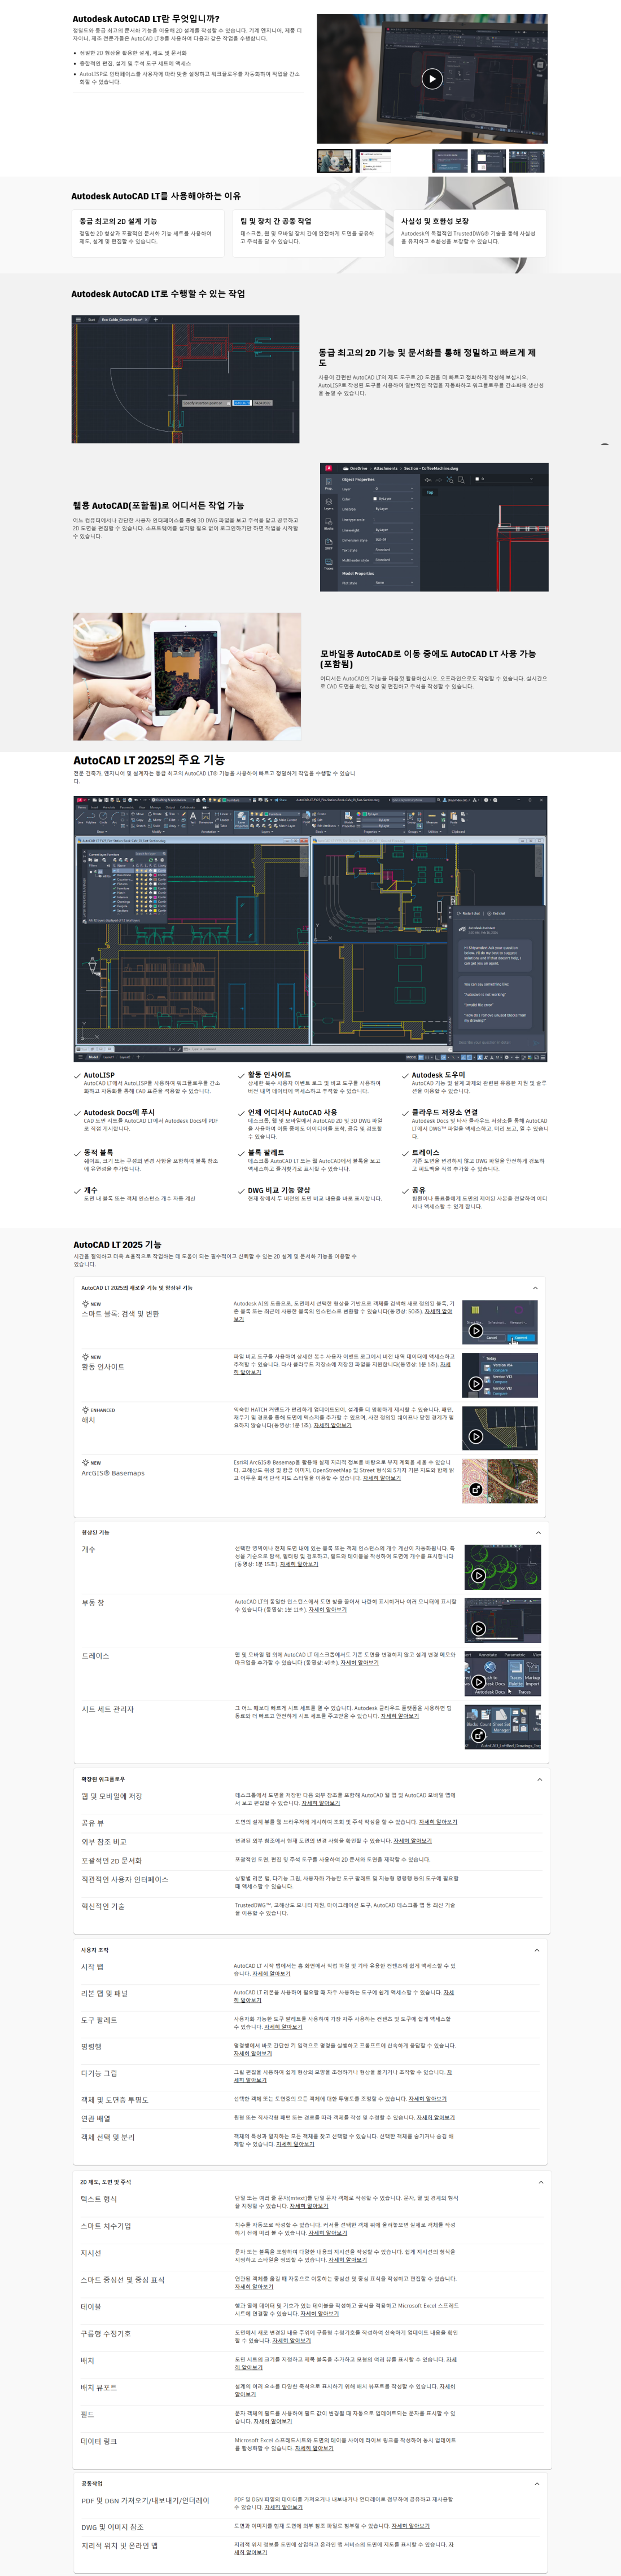Collapse the 사용자 조작 accordion section
Screen dimensions: 621x2576
coord(537,1950)
